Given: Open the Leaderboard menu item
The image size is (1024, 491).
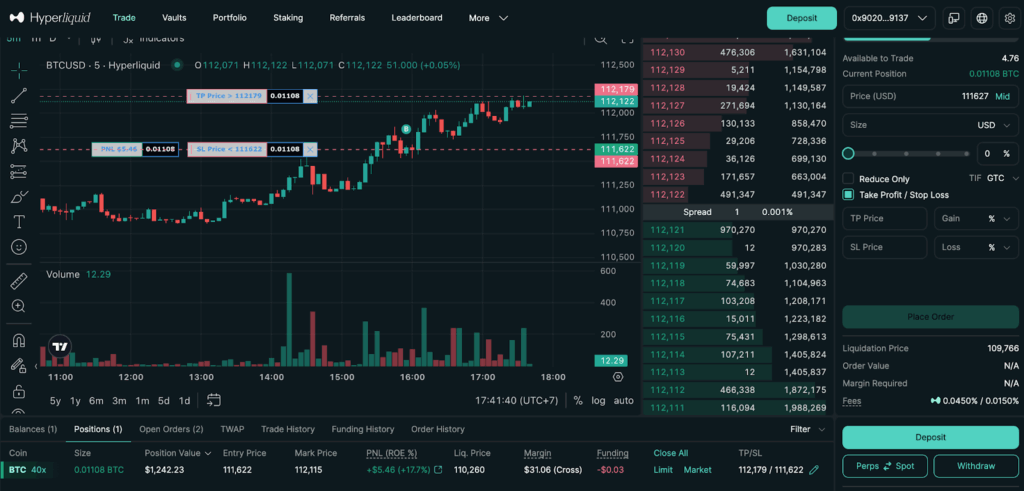Looking at the screenshot, I should 416,18.
